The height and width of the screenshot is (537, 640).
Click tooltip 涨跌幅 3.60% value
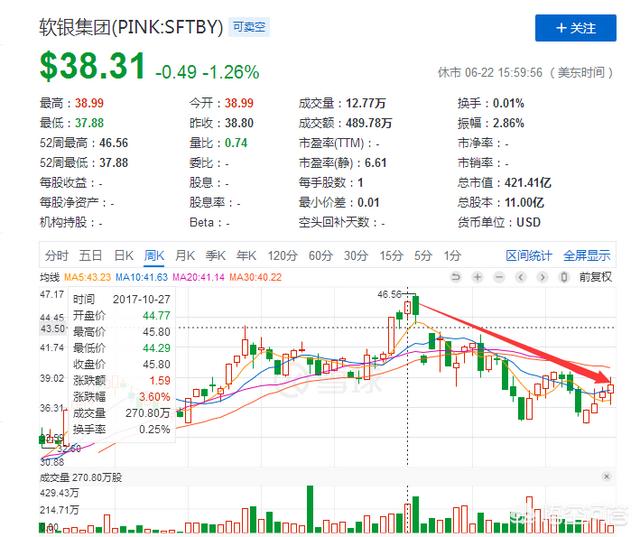(154, 397)
